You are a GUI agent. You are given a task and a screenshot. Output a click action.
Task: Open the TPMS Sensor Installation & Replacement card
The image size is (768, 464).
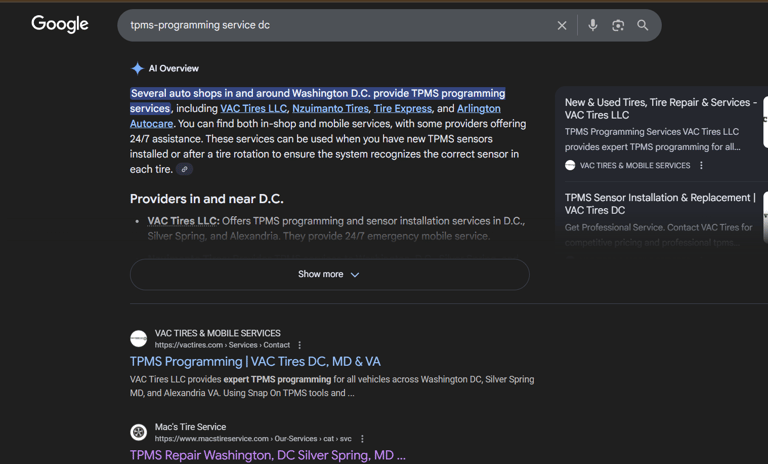click(660, 204)
